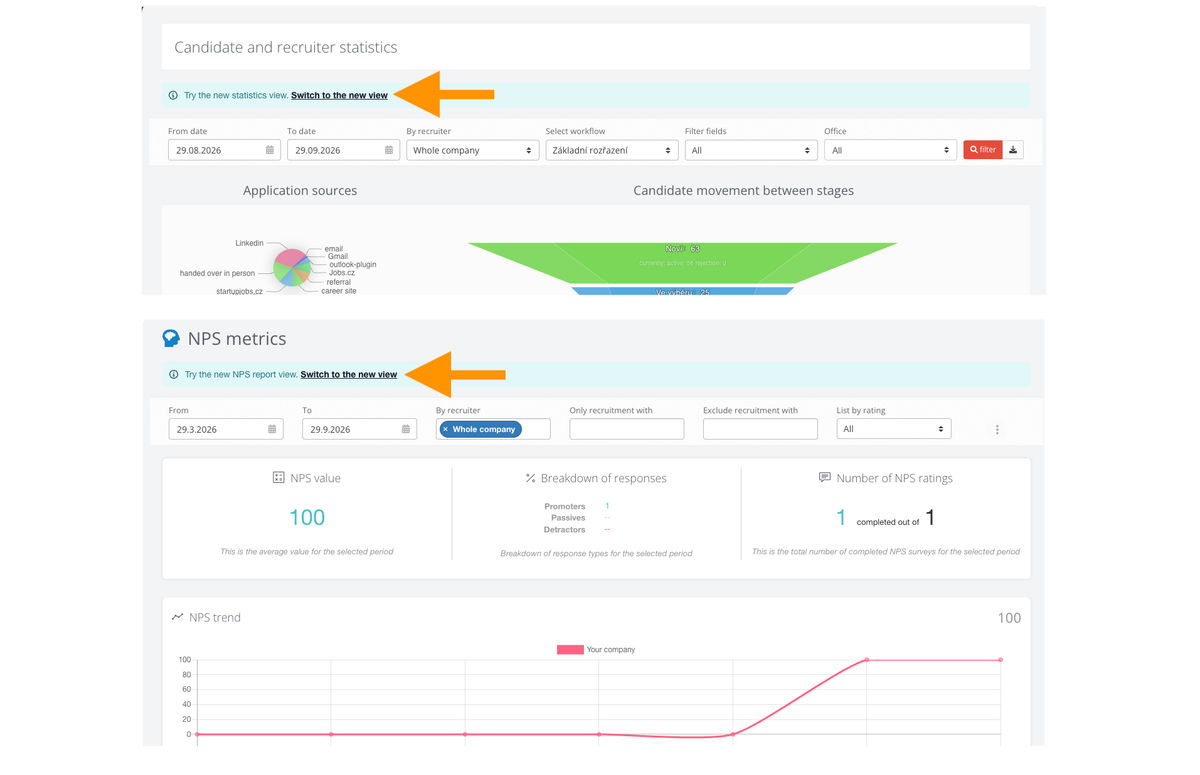The image size is (1200, 775).
Task: Click the large NPS value 100
Action: pyautogui.click(x=307, y=517)
